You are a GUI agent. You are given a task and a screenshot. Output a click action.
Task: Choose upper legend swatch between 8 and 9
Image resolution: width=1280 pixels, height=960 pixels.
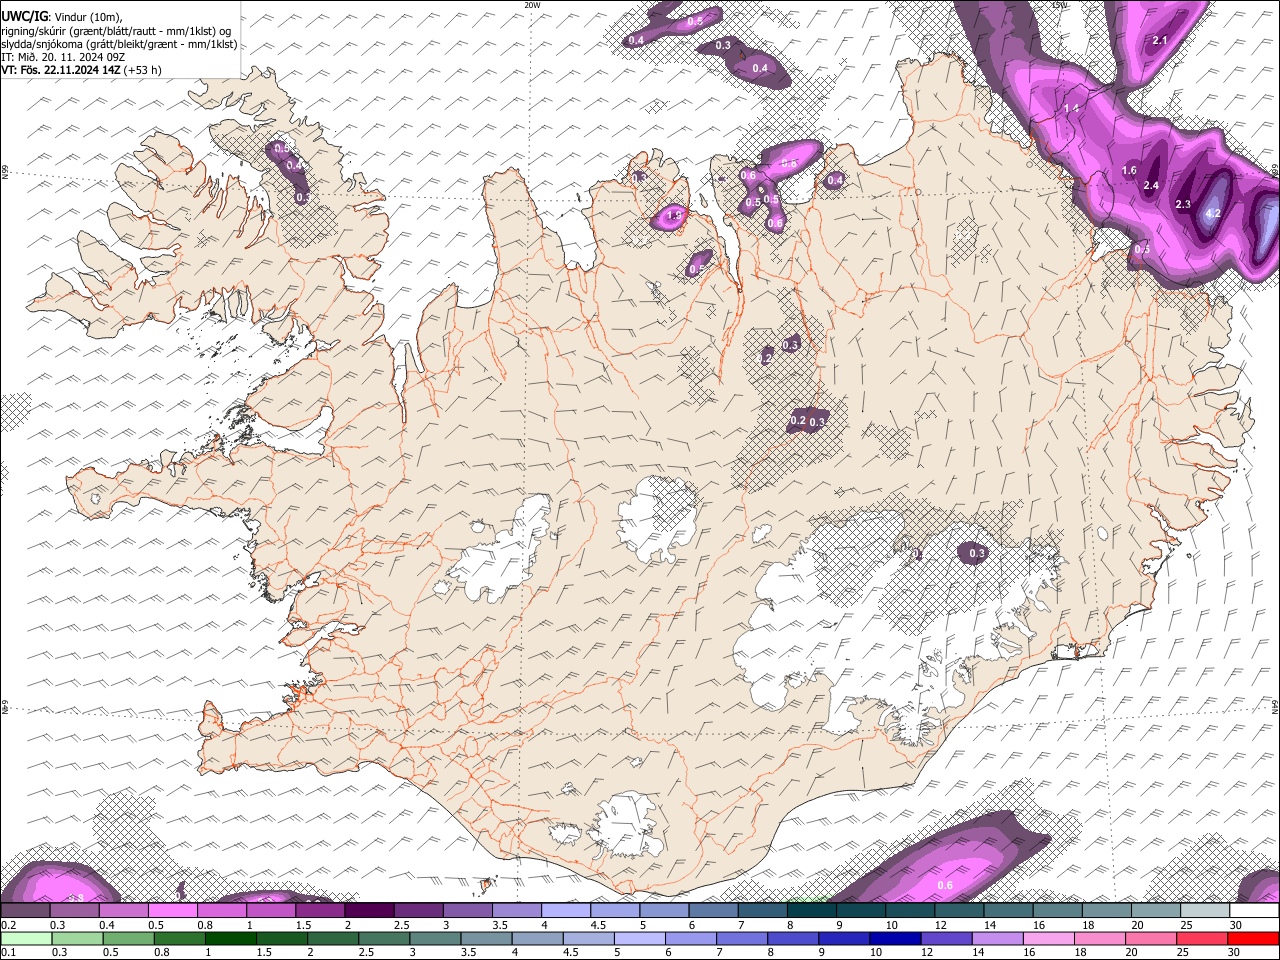coord(810,911)
